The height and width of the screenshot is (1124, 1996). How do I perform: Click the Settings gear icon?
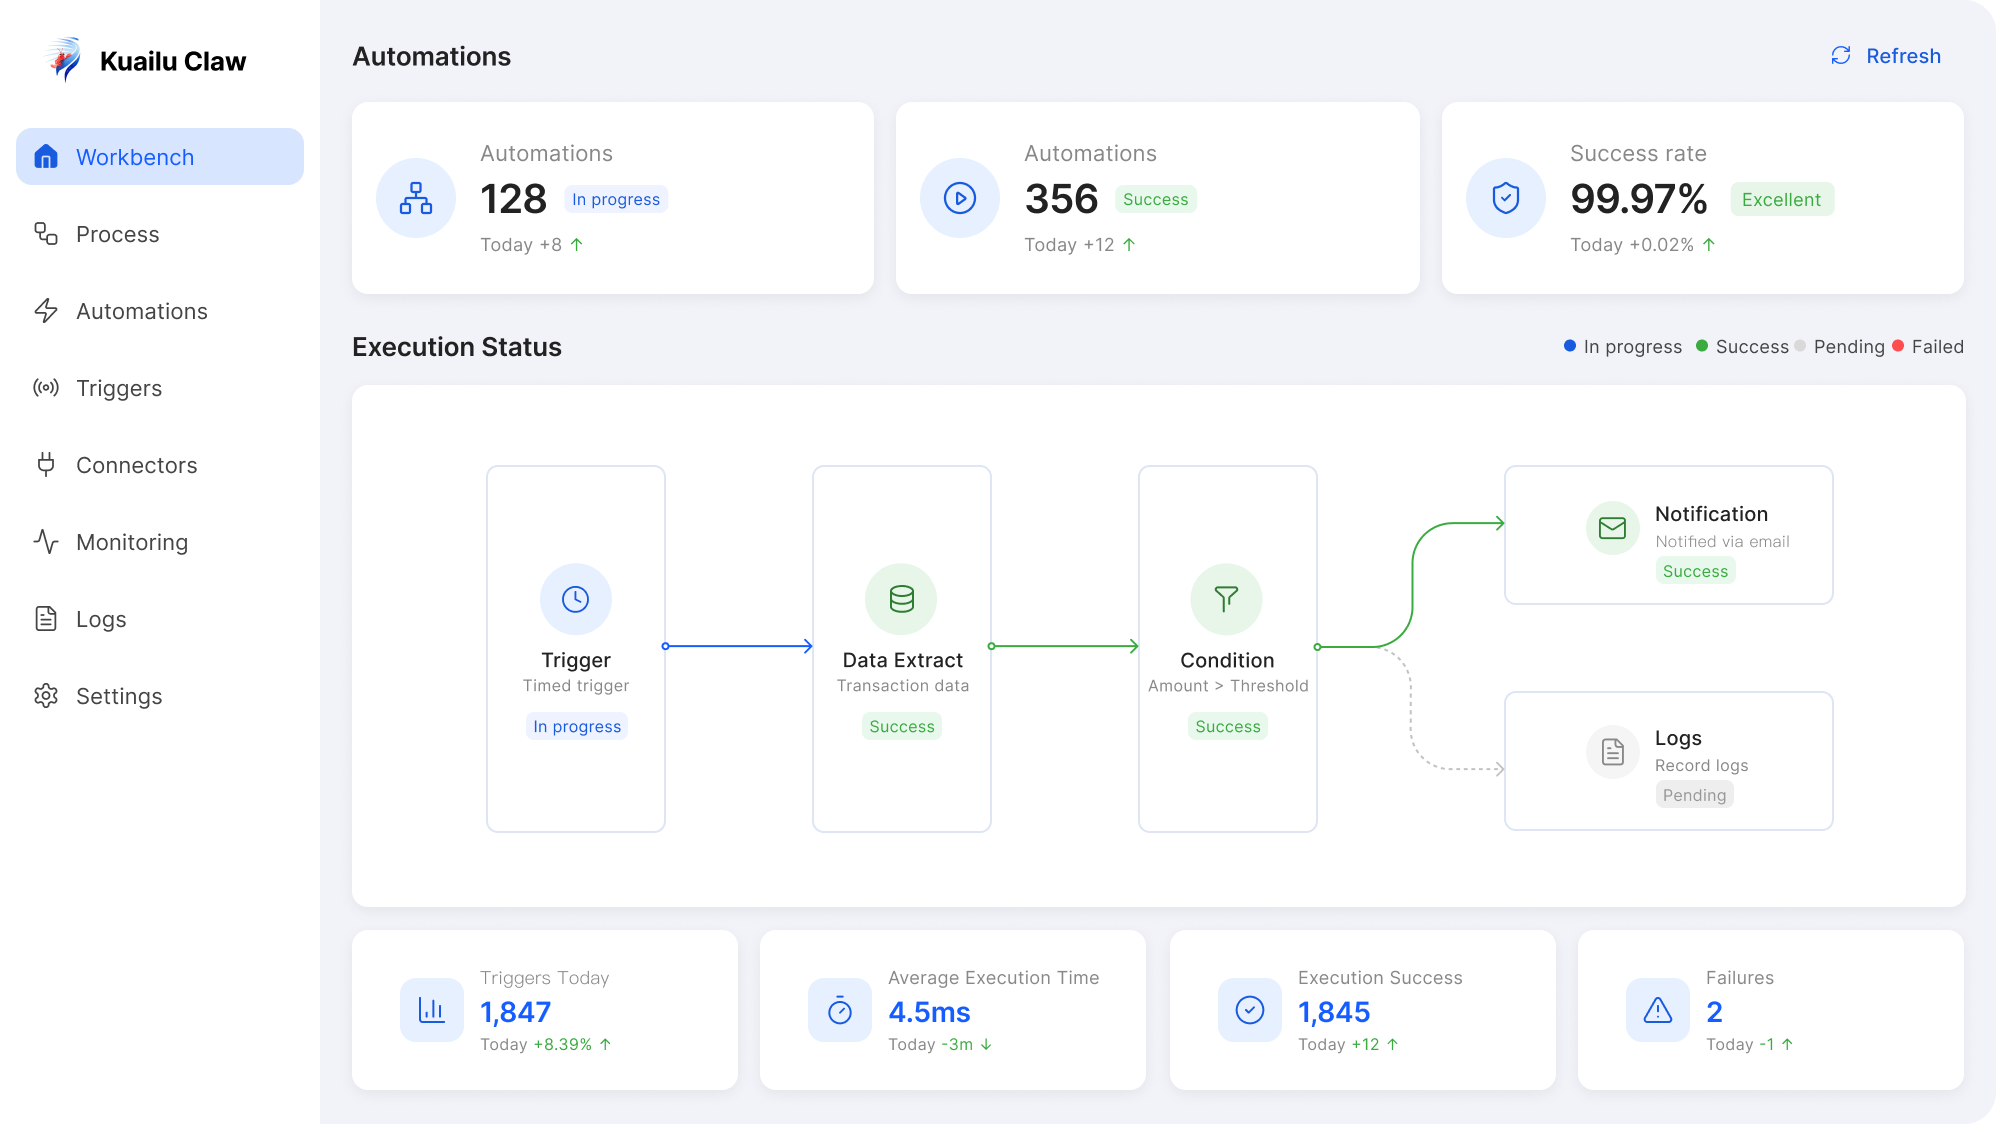tap(46, 696)
